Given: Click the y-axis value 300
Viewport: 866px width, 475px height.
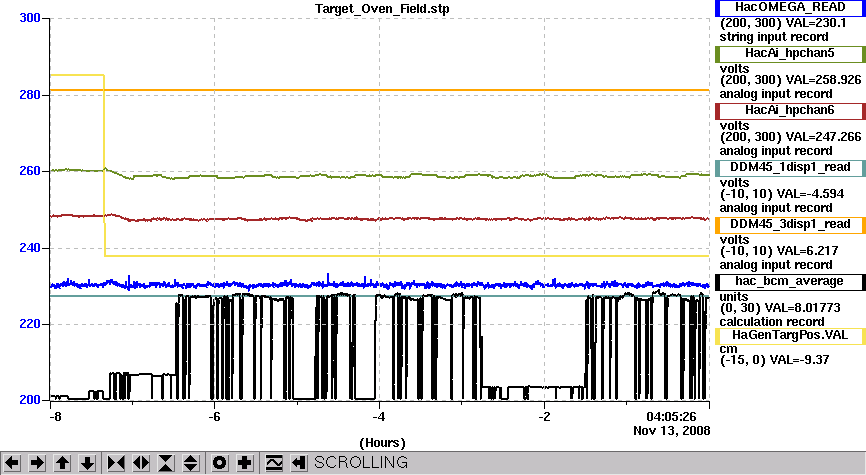Looking at the screenshot, I should pos(30,18).
